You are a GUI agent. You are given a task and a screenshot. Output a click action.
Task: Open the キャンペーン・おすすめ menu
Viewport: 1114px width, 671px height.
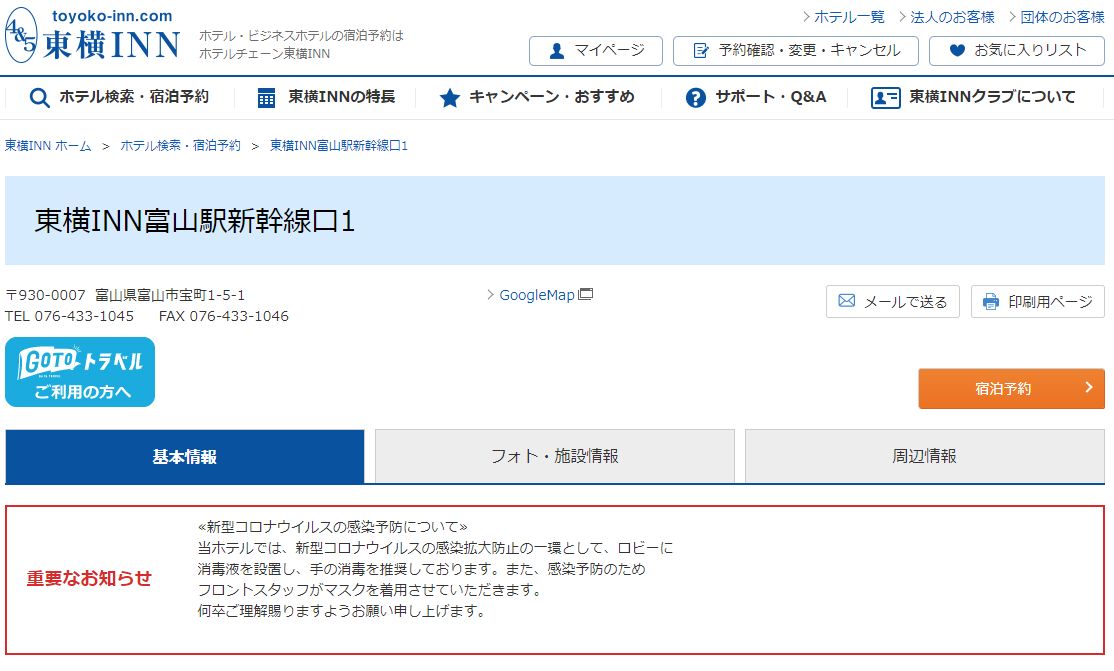pos(537,97)
